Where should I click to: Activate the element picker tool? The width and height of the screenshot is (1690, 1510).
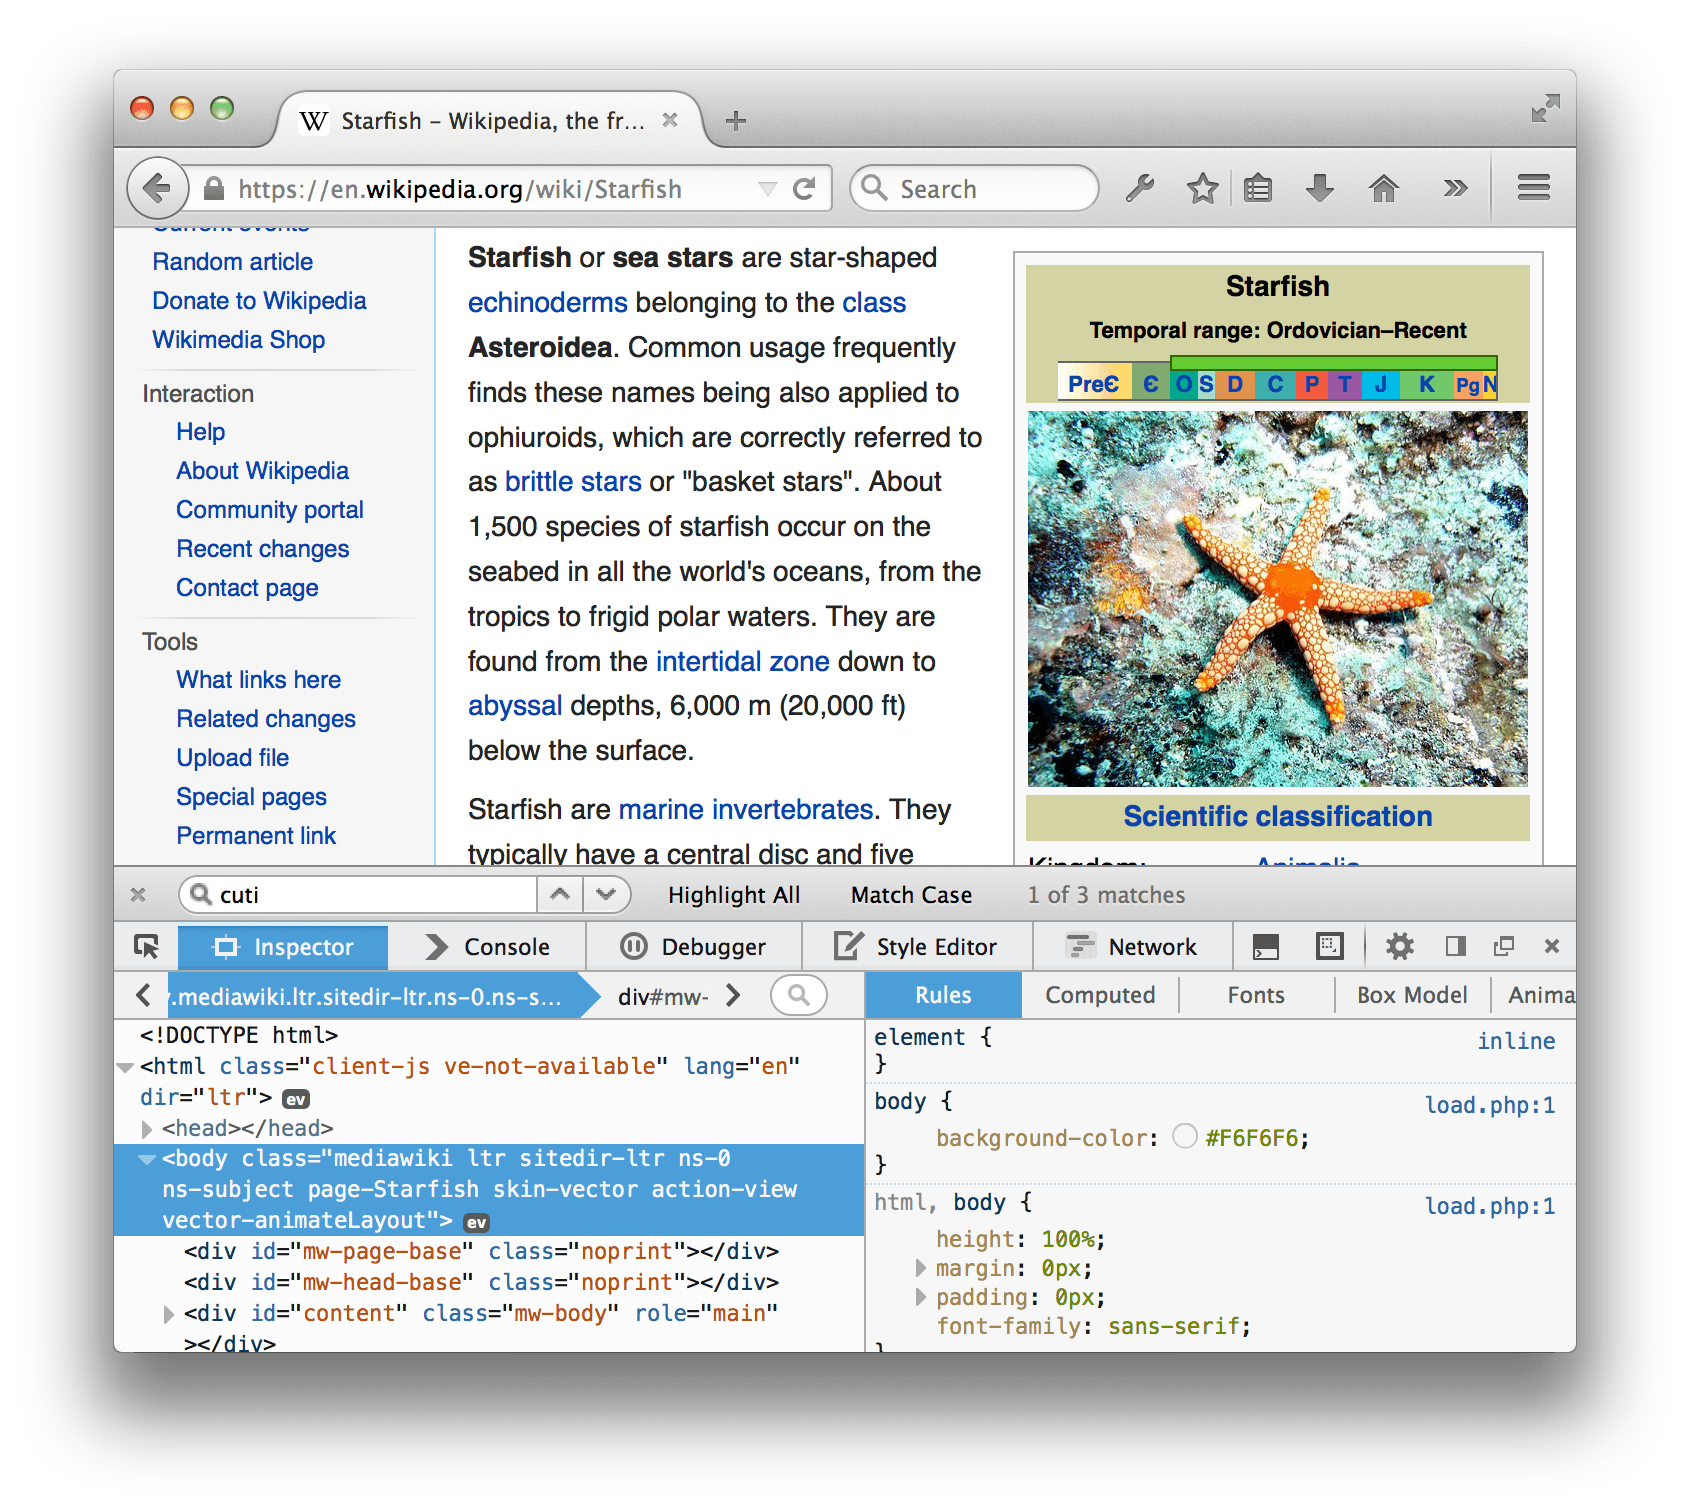click(146, 946)
